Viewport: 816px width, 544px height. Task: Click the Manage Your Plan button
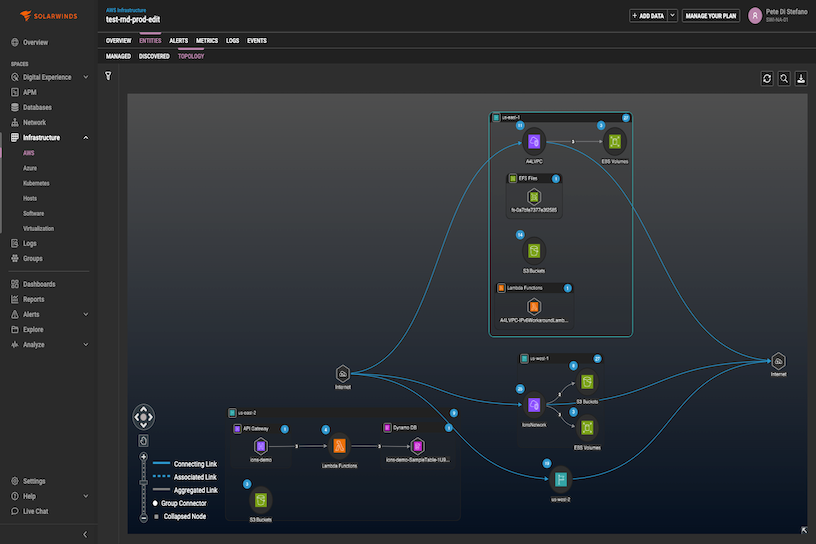[709, 16]
